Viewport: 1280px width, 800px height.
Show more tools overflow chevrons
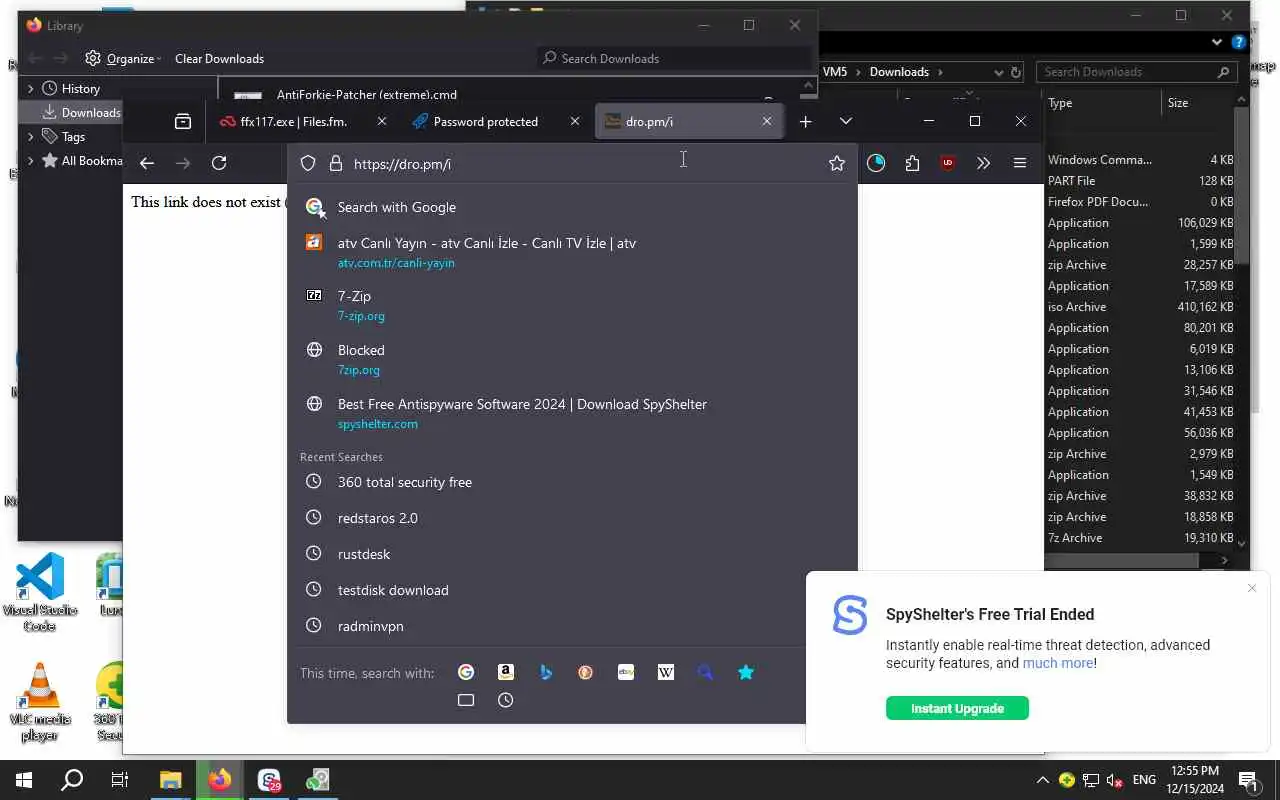pos(983,163)
